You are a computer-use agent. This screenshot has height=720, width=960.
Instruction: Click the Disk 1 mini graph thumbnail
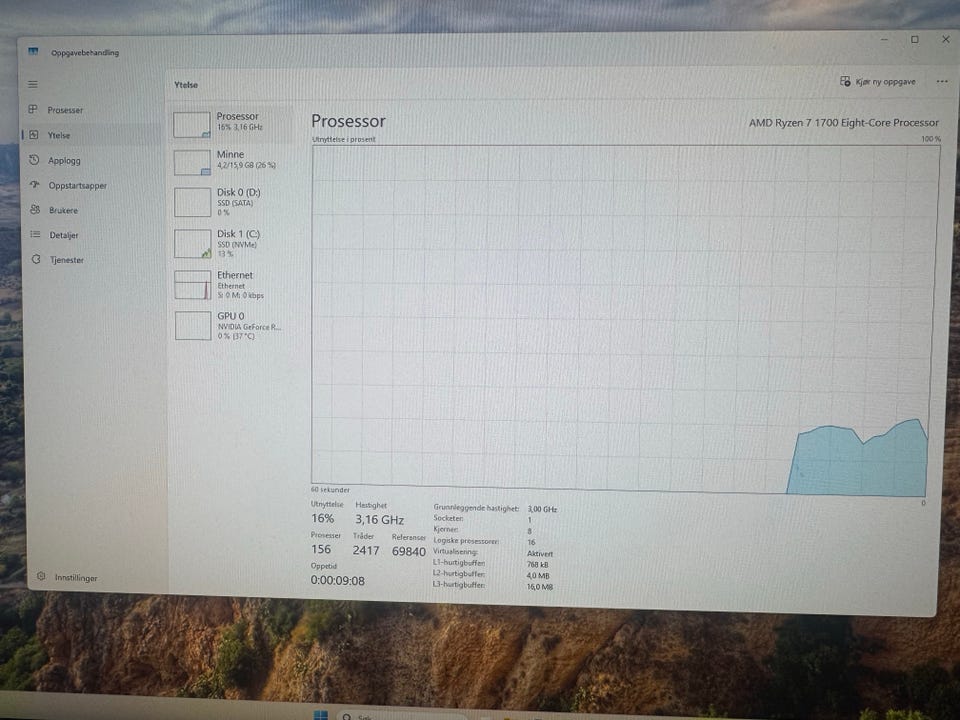(x=193, y=244)
